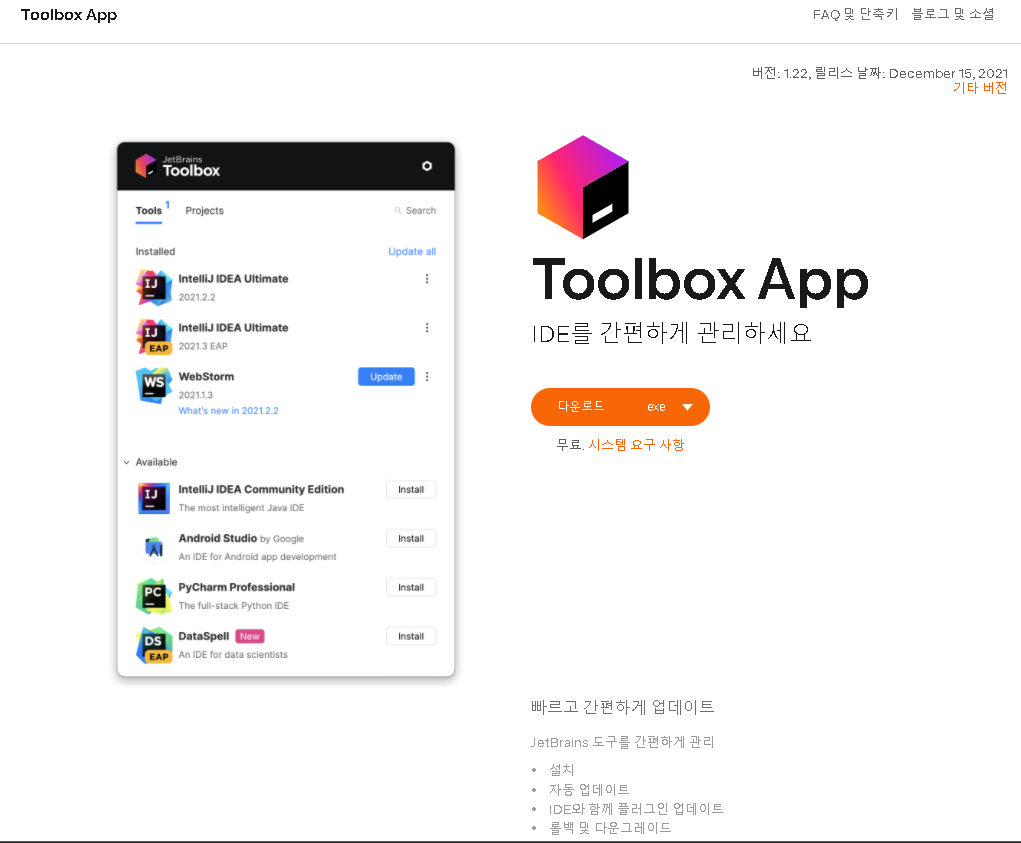Open the 시스템 요구 사항 link
The image size is (1021, 843).
pyautogui.click(x=636, y=445)
